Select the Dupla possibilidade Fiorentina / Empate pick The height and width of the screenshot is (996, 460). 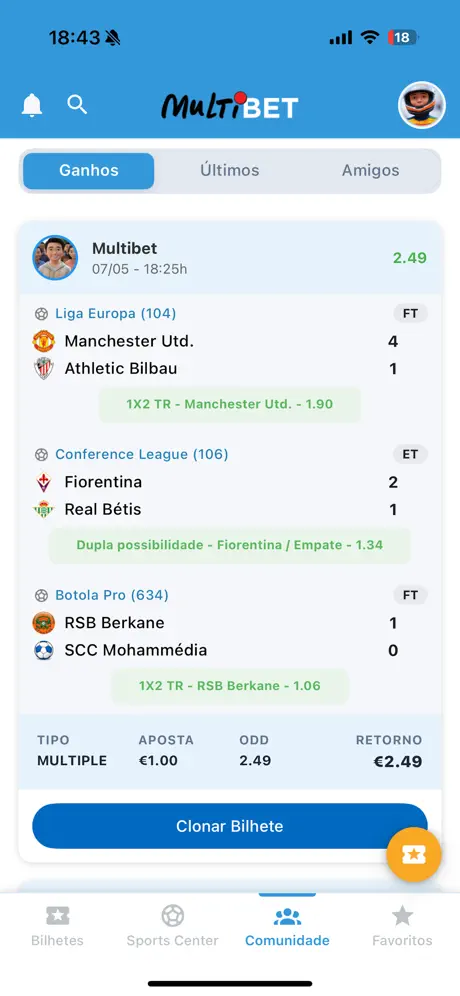[x=229, y=545]
